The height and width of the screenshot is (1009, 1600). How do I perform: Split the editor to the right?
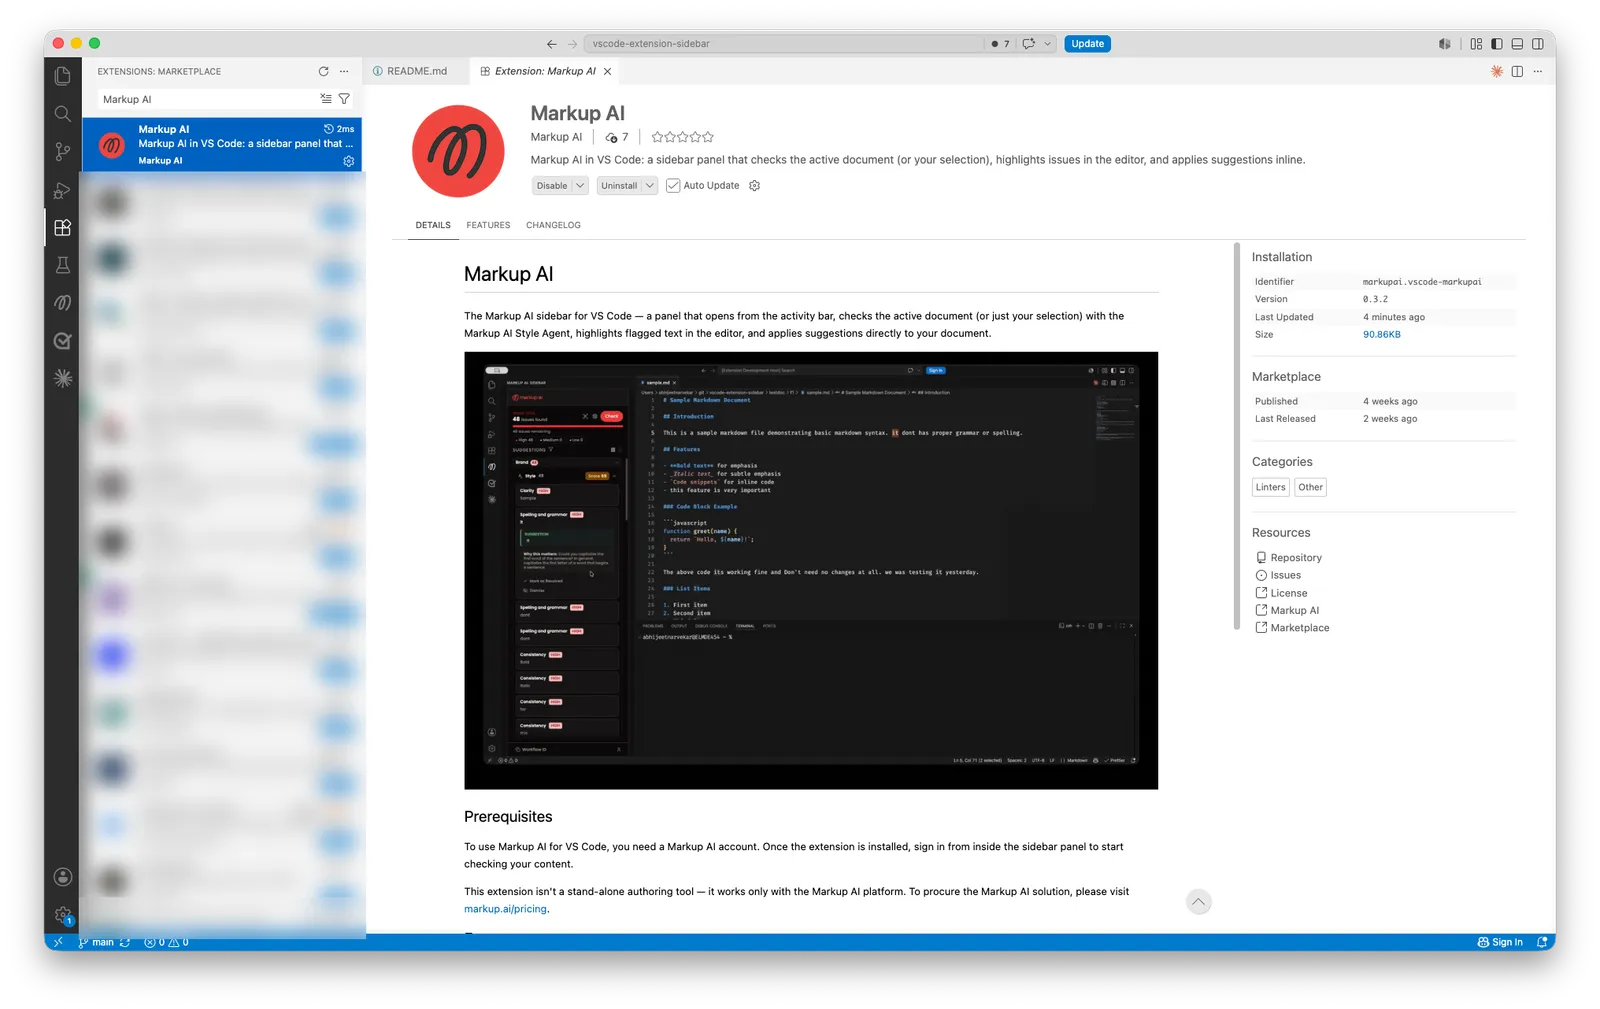[1517, 71]
